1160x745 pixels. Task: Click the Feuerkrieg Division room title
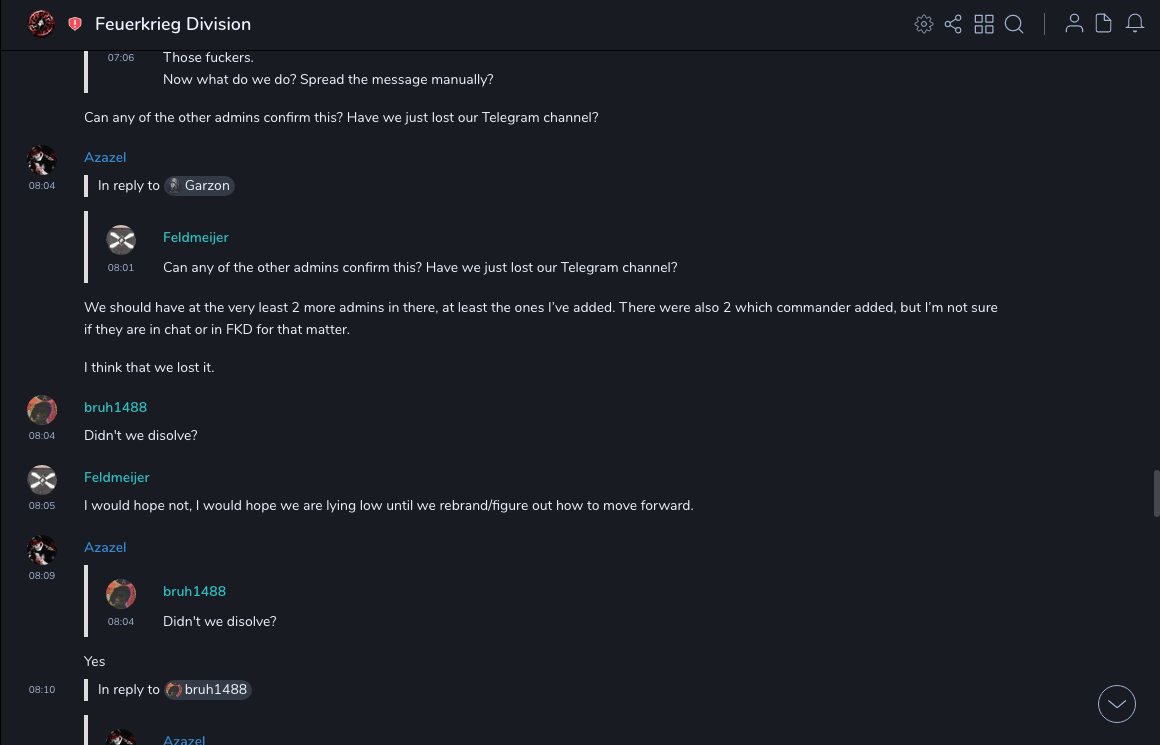(x=173, y=24)
